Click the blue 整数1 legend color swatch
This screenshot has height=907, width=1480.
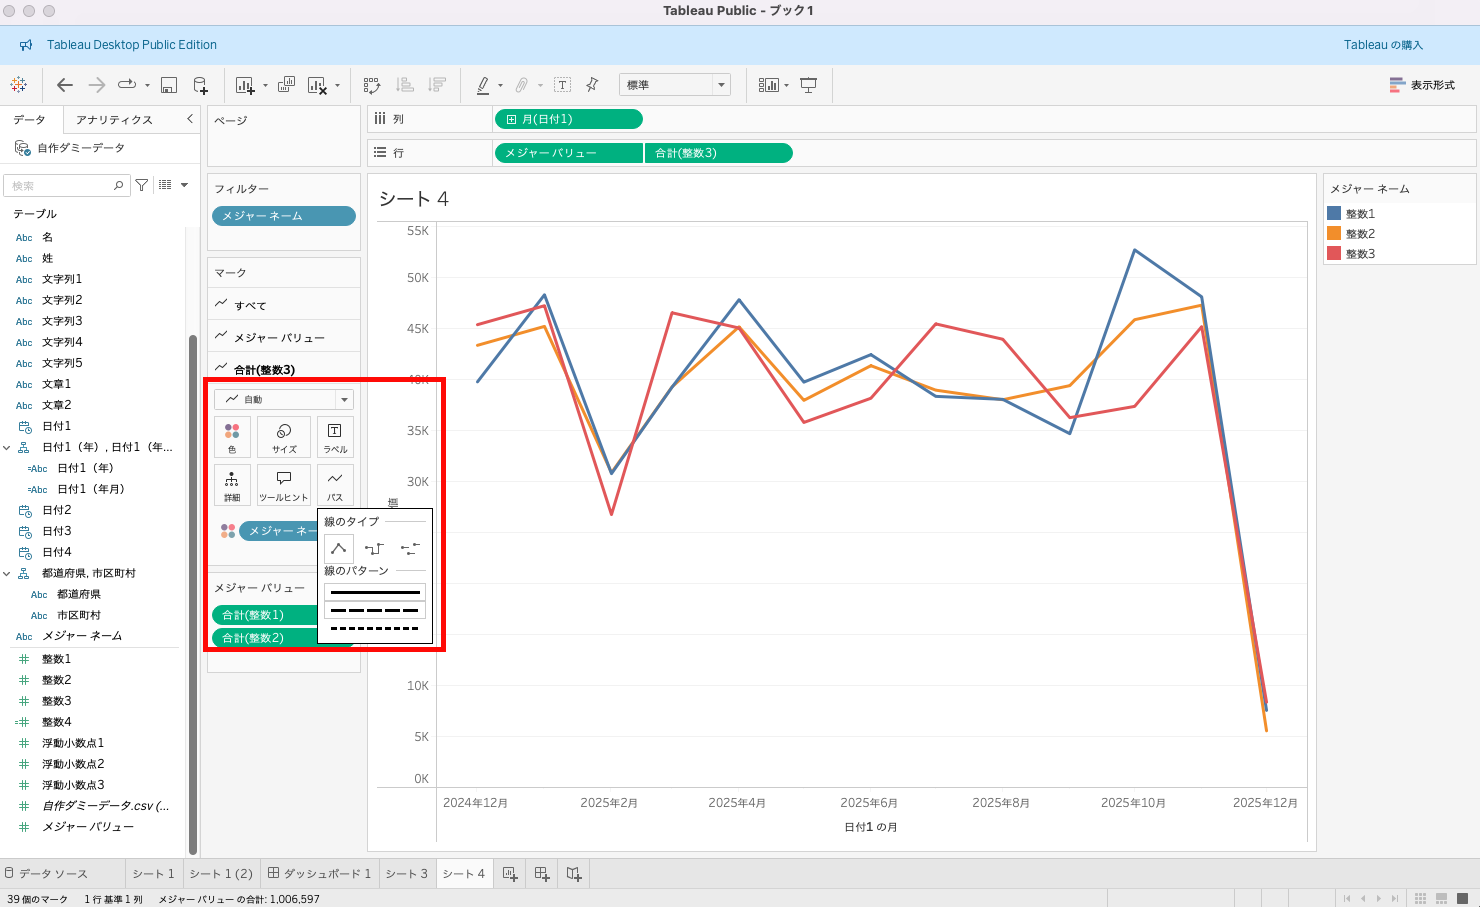tap(1334, 213)
